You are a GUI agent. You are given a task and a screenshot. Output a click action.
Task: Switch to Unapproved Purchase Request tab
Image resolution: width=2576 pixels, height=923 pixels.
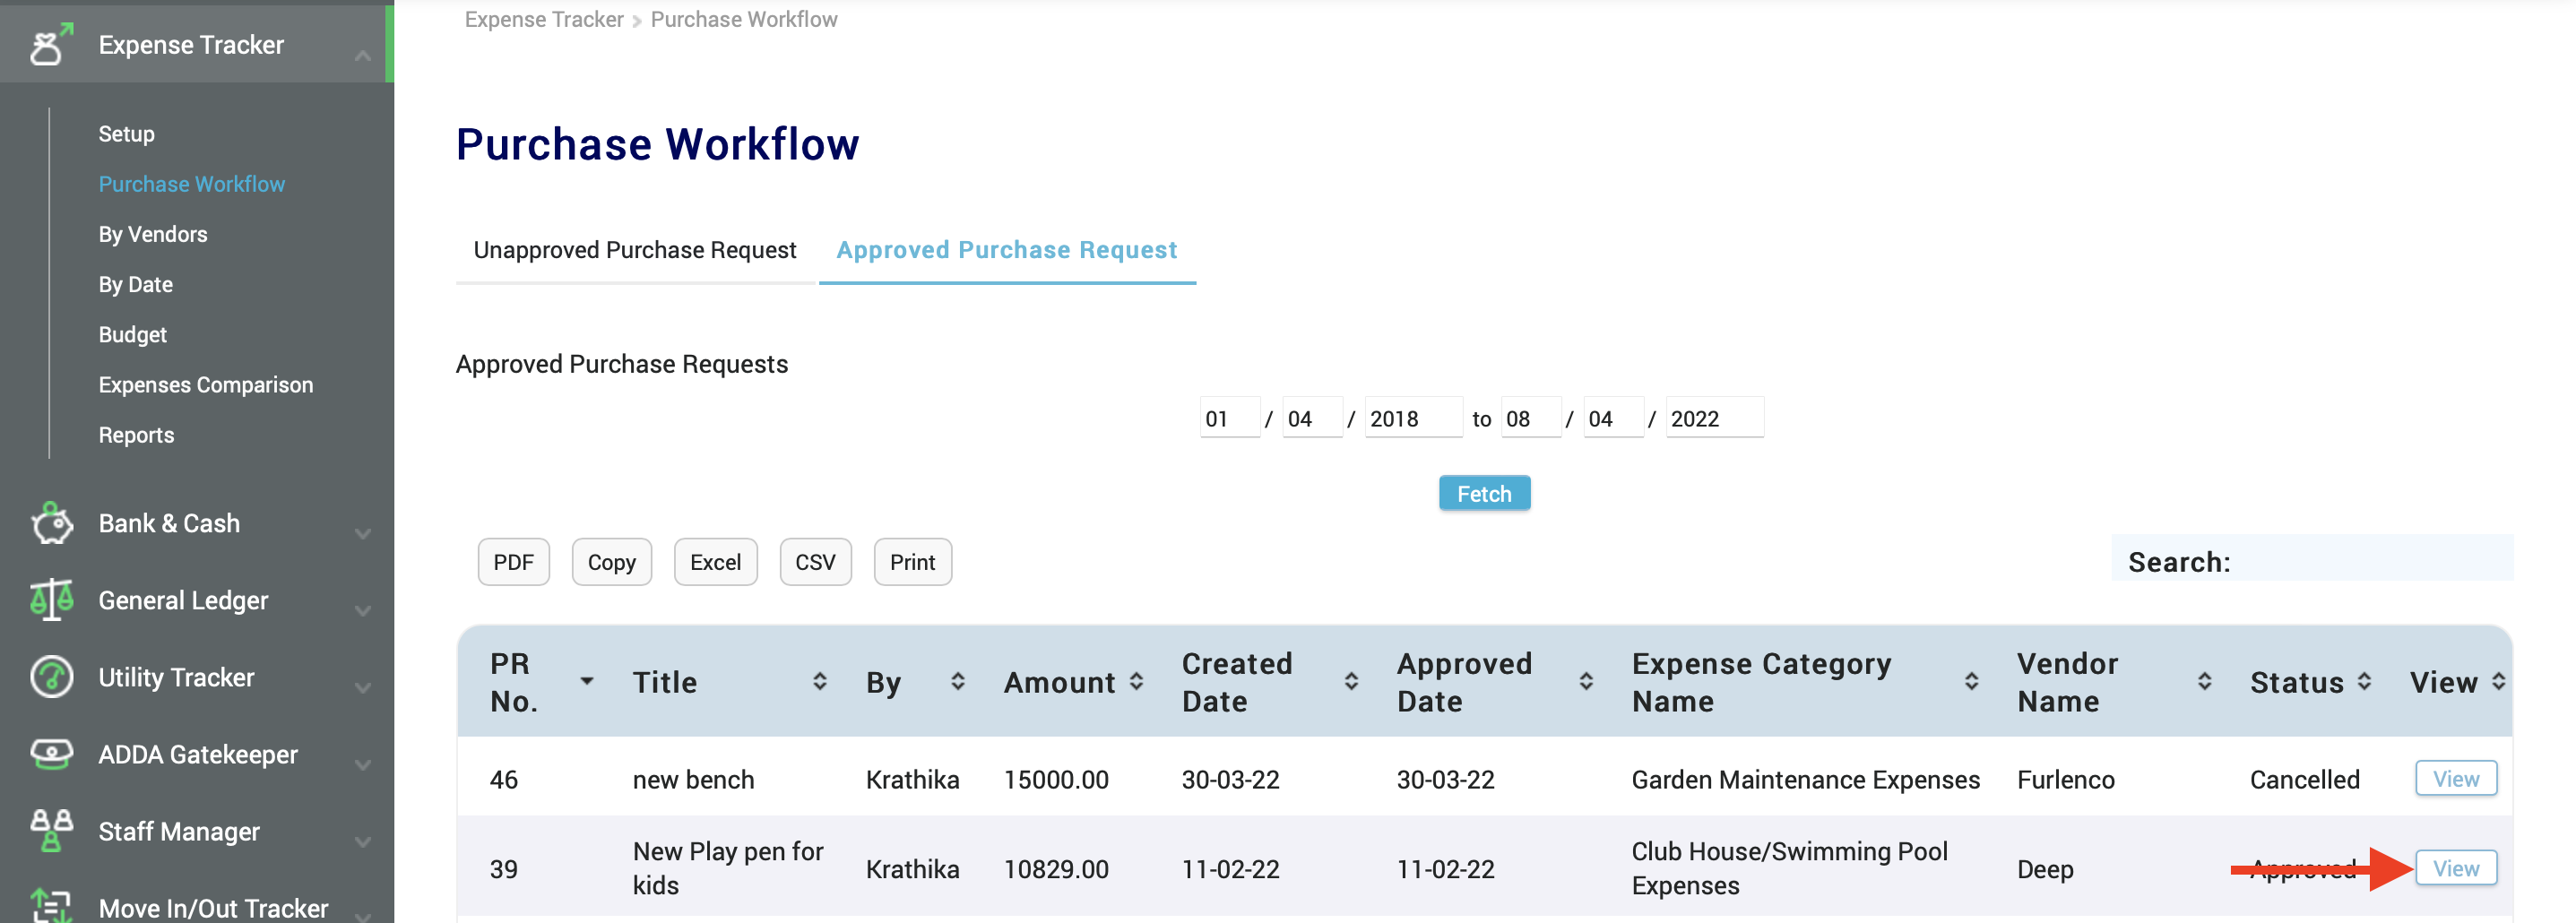coord(634,250)
